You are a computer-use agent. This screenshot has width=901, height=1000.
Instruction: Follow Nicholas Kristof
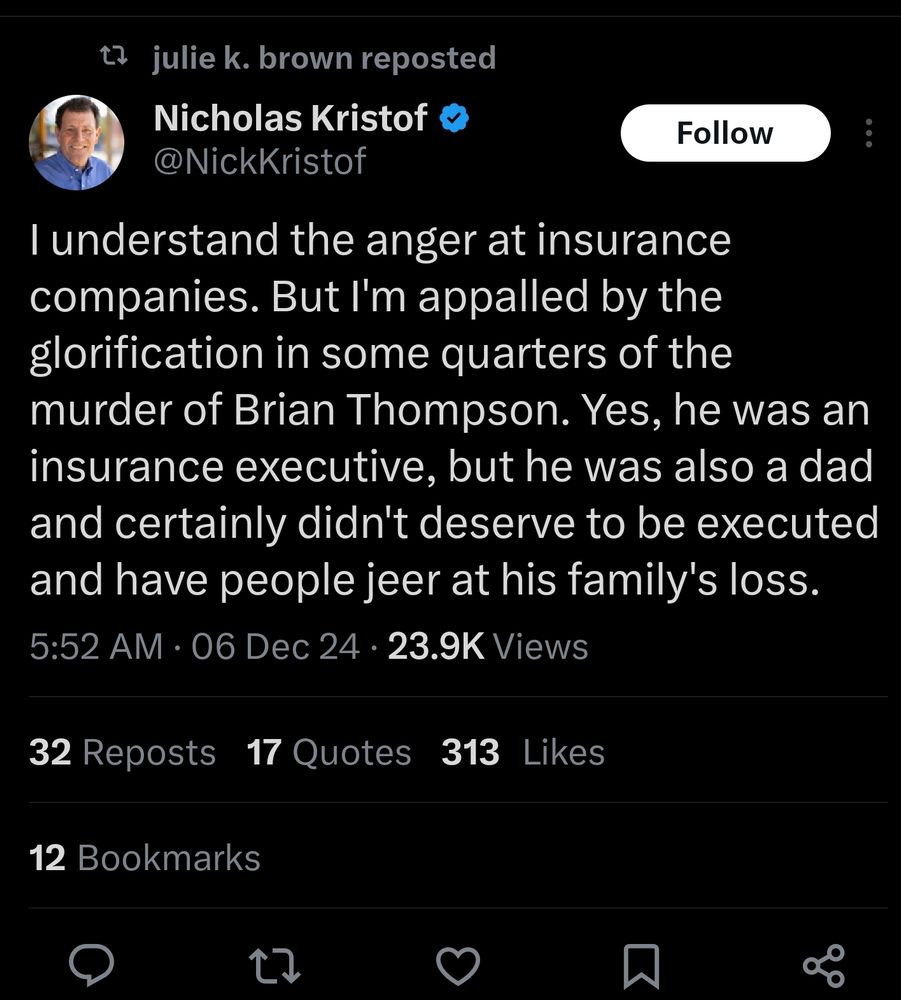(725, 132)
